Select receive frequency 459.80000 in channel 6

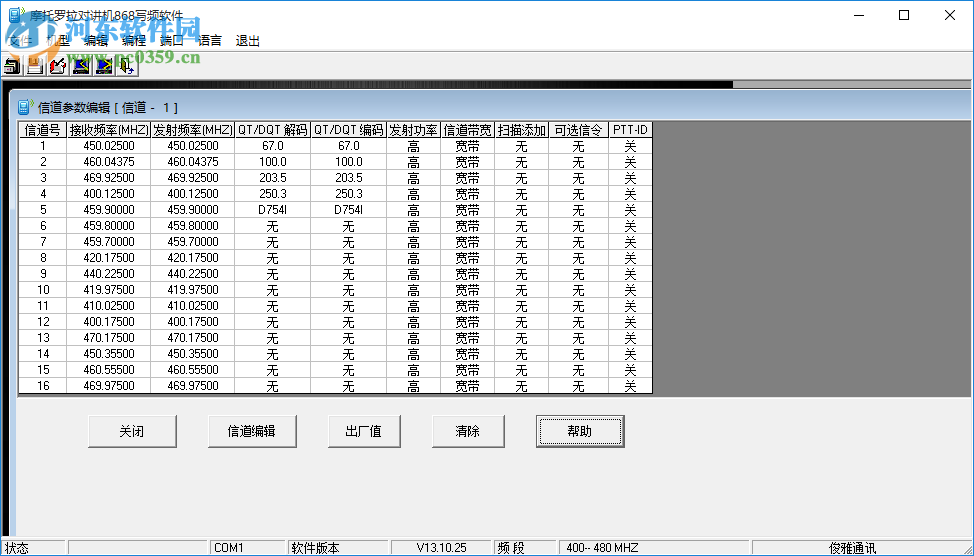tap(109, 226)
